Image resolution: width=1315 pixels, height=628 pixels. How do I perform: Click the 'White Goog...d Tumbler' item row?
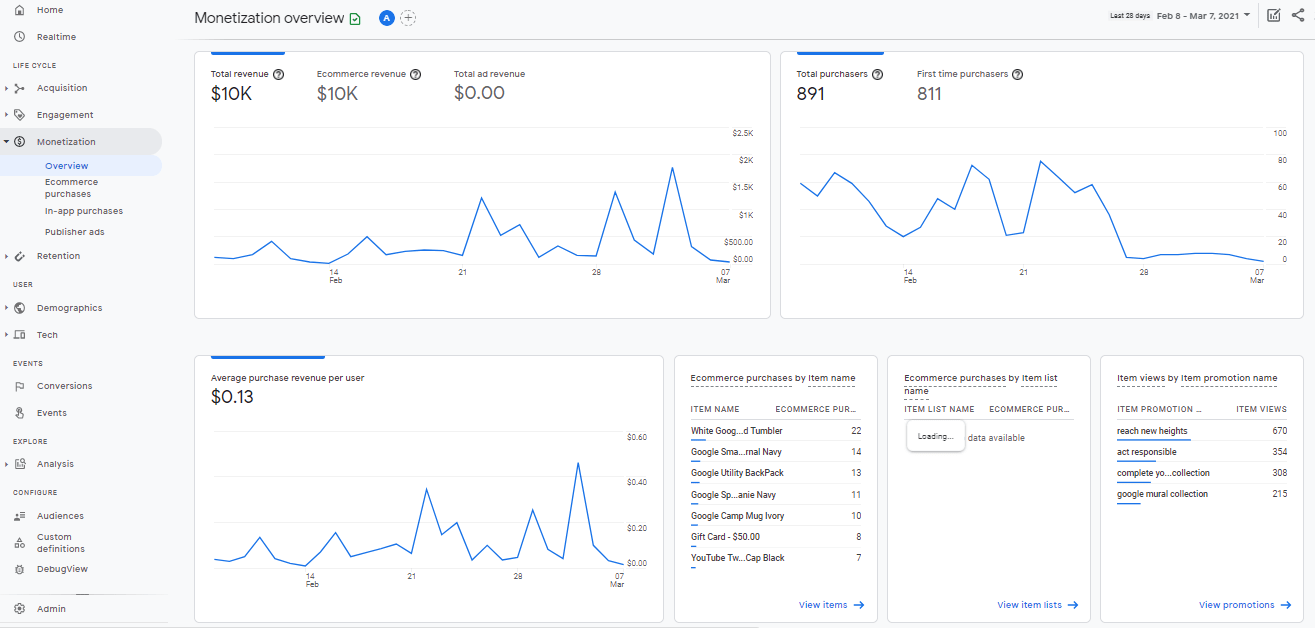776,431
